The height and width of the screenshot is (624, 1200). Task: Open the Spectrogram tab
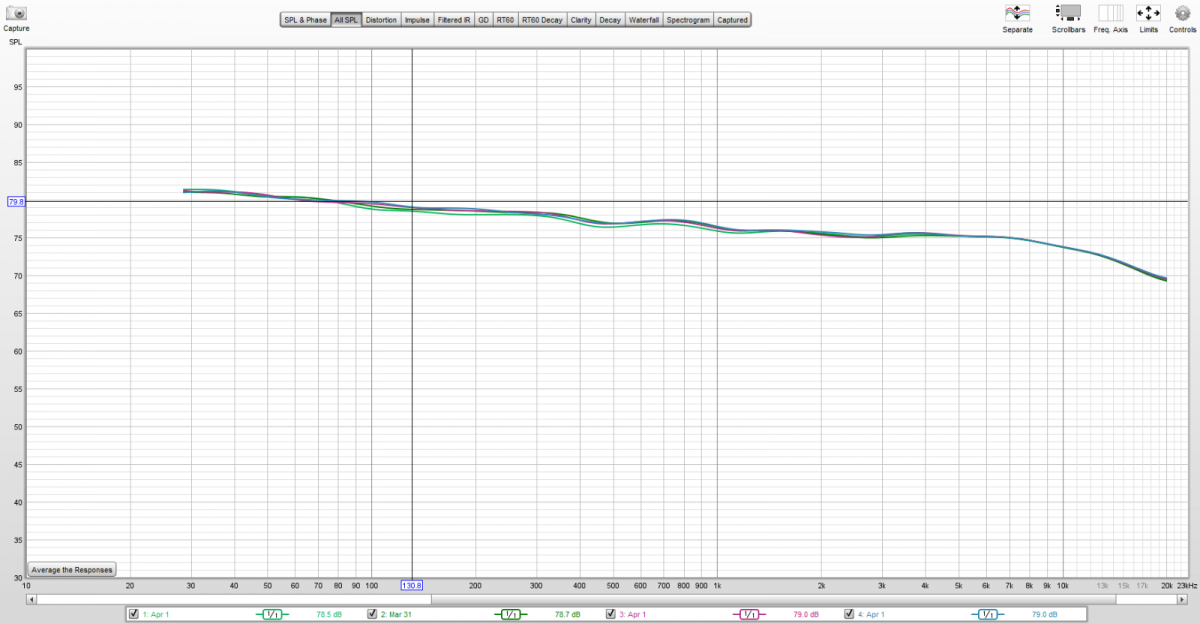pyautogui.click(x=688, y=20)
